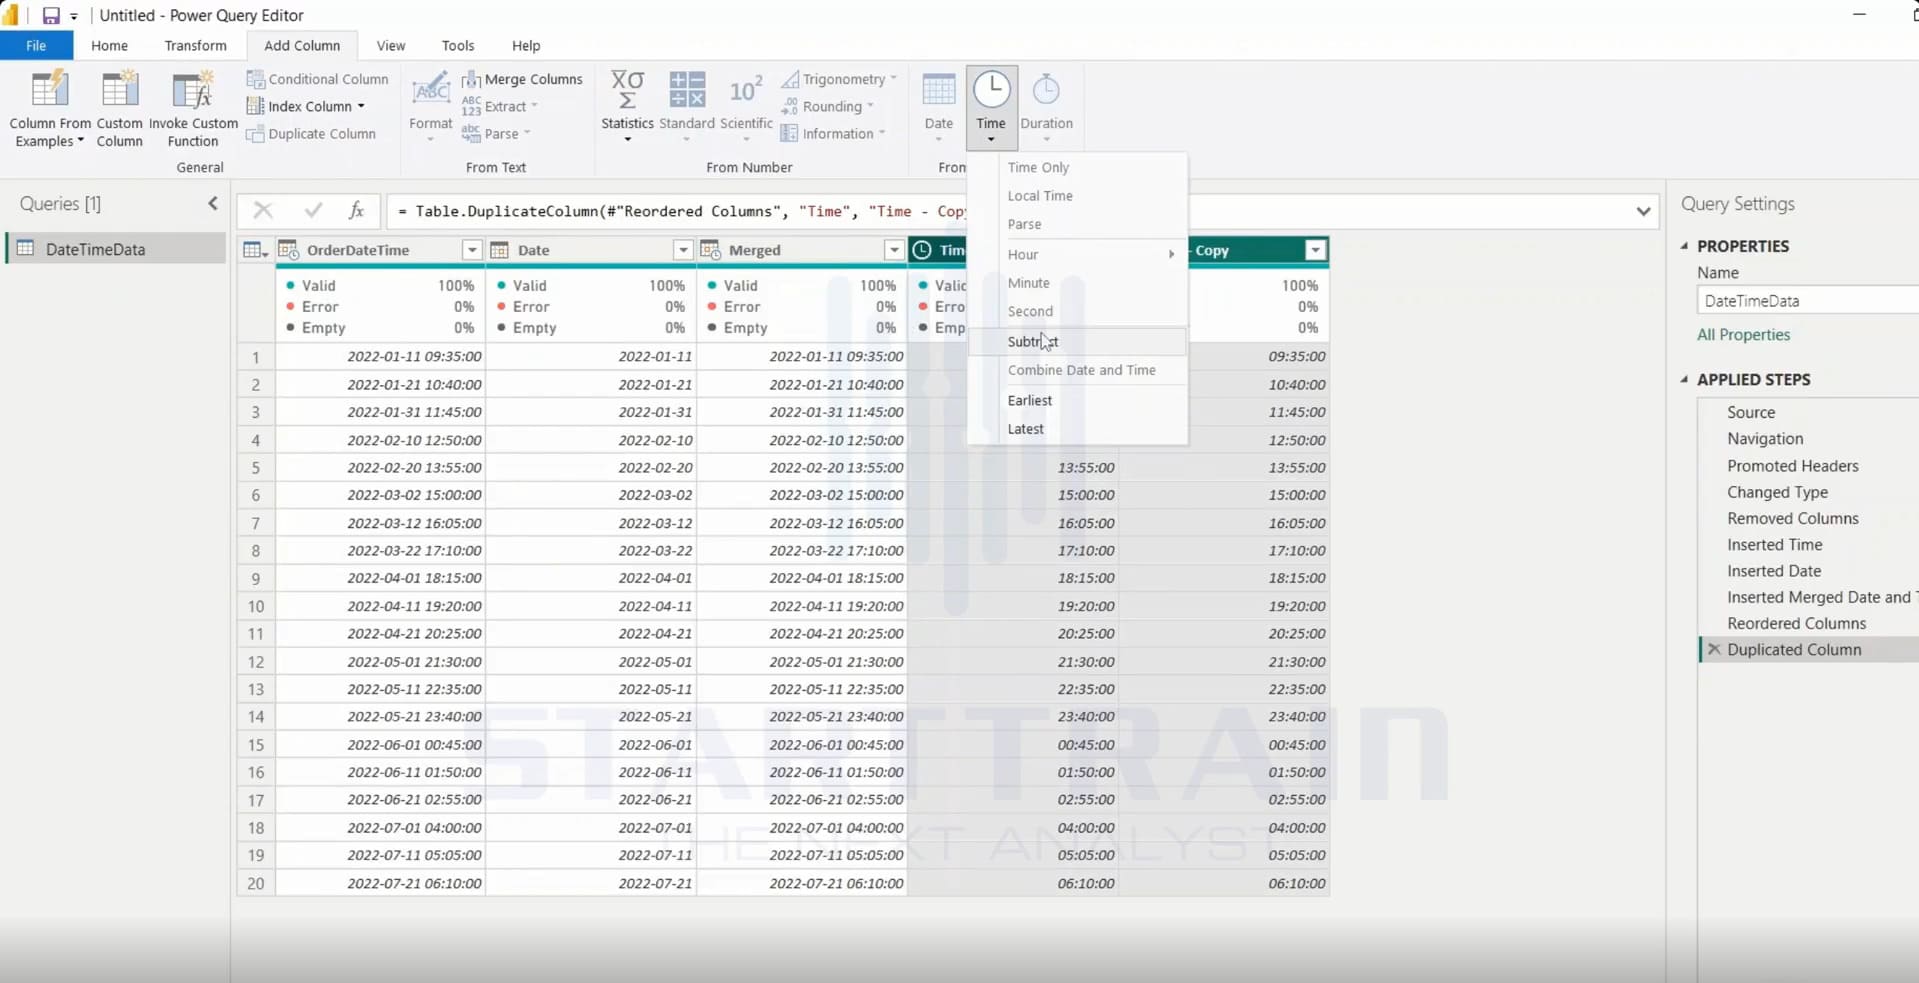Screen dimensions: 1919x983
Task: Open the table options menu icon
Action: (256, 250)
